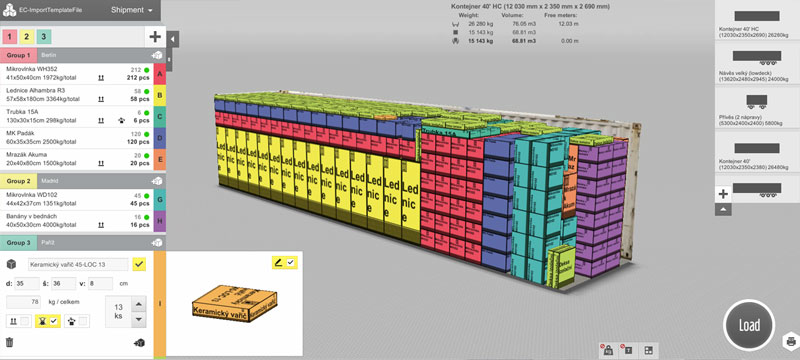The image size is (800, 360).
Task: Select the Group 3 header label
Action: click(x=18, y=243)
